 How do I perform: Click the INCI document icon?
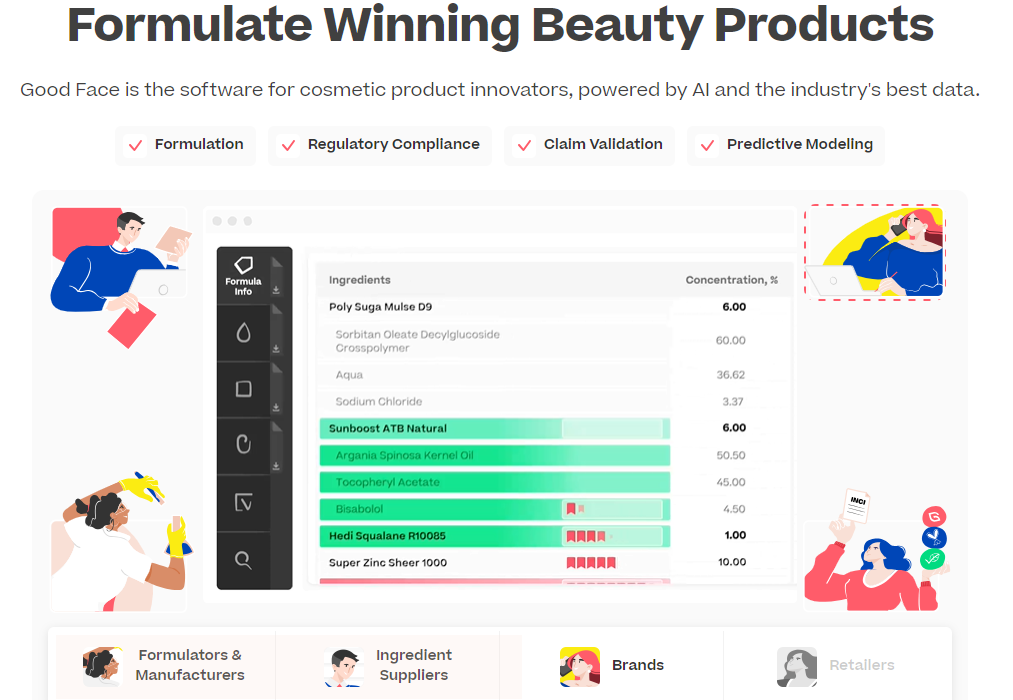(857, 506)
